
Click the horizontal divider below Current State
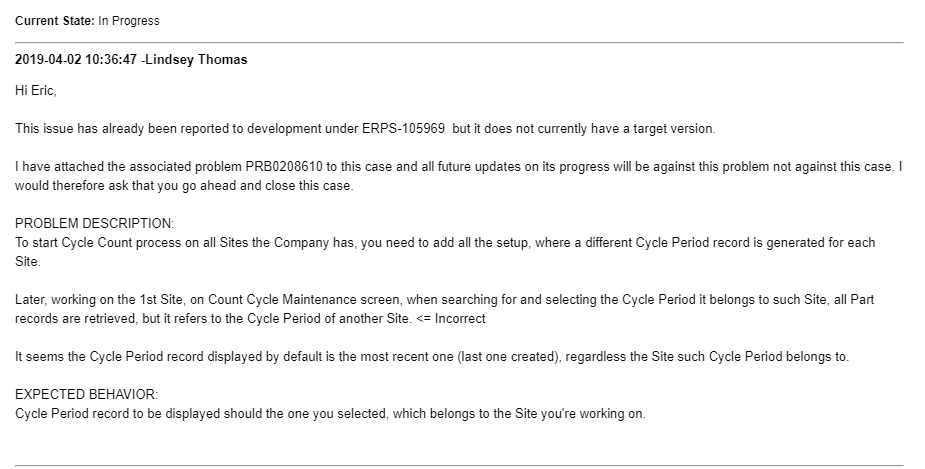[459, 42]
